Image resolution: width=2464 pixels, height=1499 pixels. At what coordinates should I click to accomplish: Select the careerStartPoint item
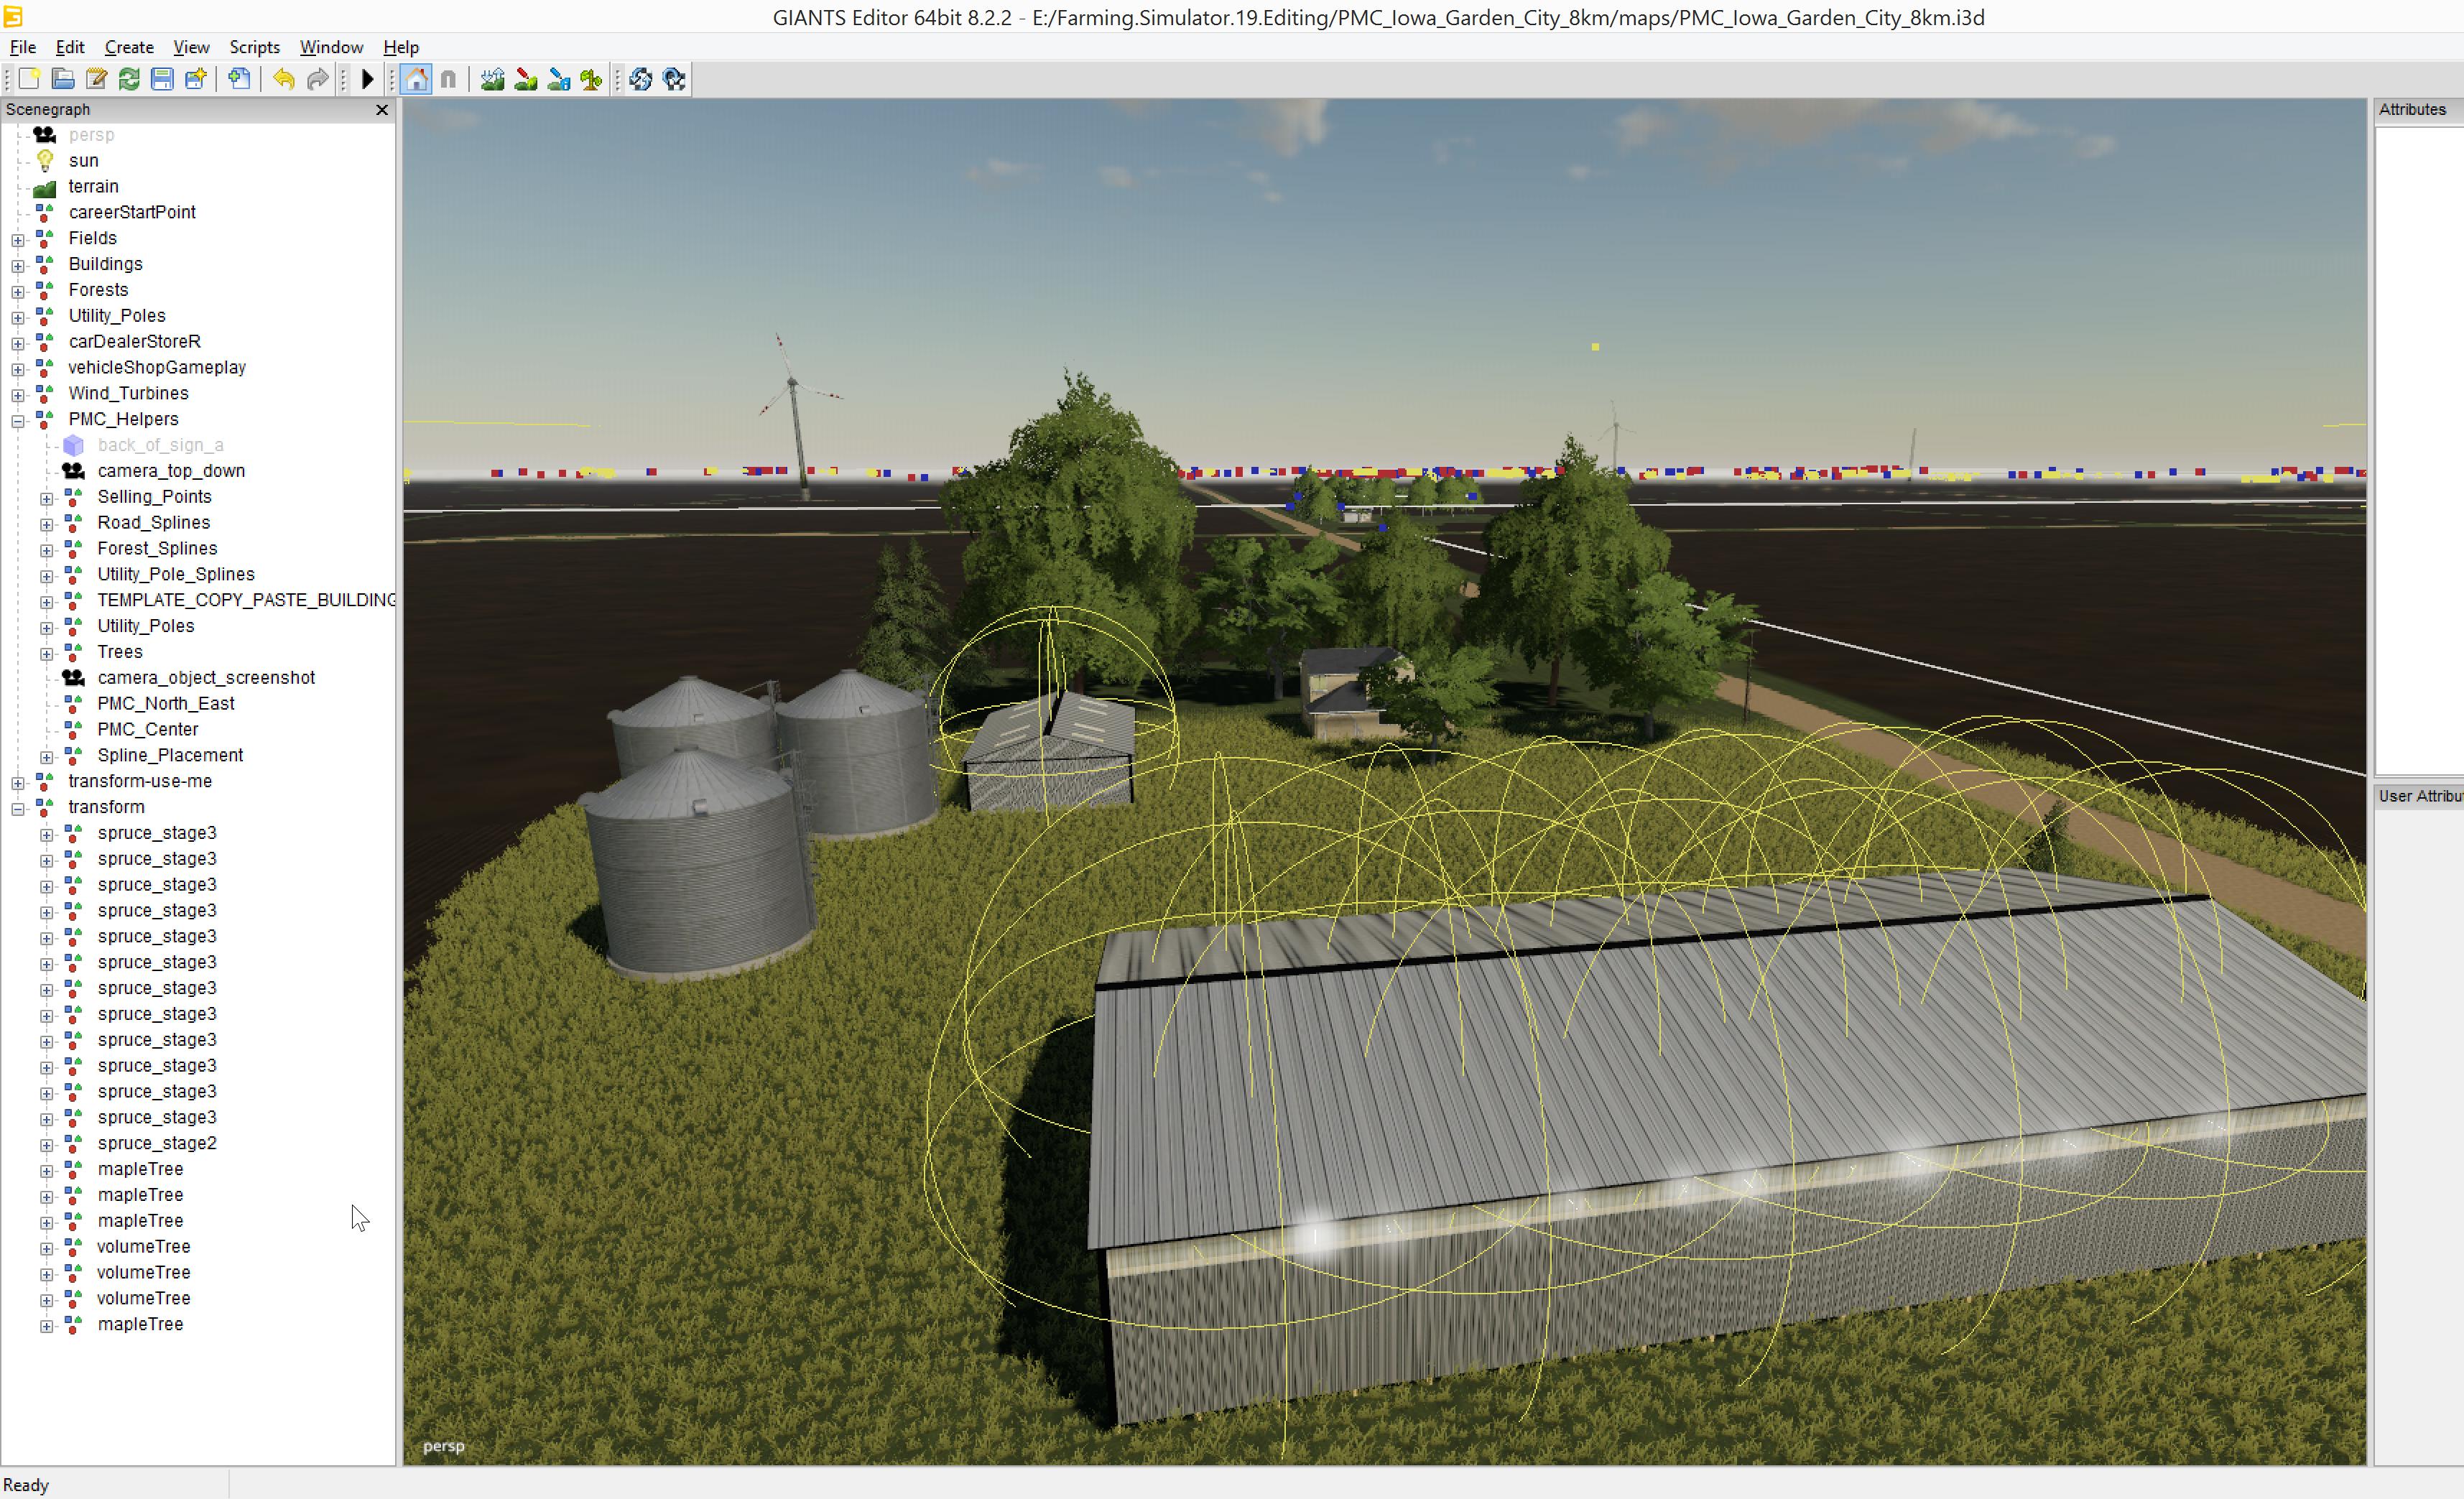point(132,212)
